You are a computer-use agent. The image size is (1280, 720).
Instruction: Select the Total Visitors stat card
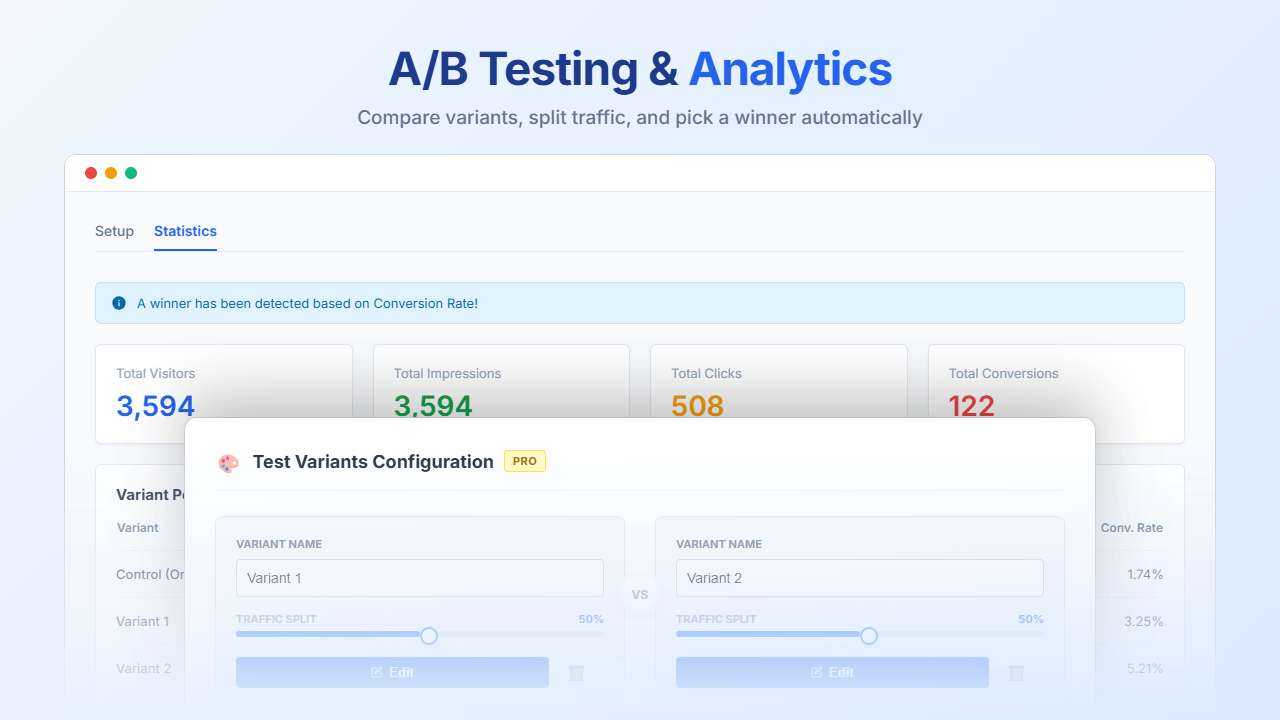click(223, 393)
